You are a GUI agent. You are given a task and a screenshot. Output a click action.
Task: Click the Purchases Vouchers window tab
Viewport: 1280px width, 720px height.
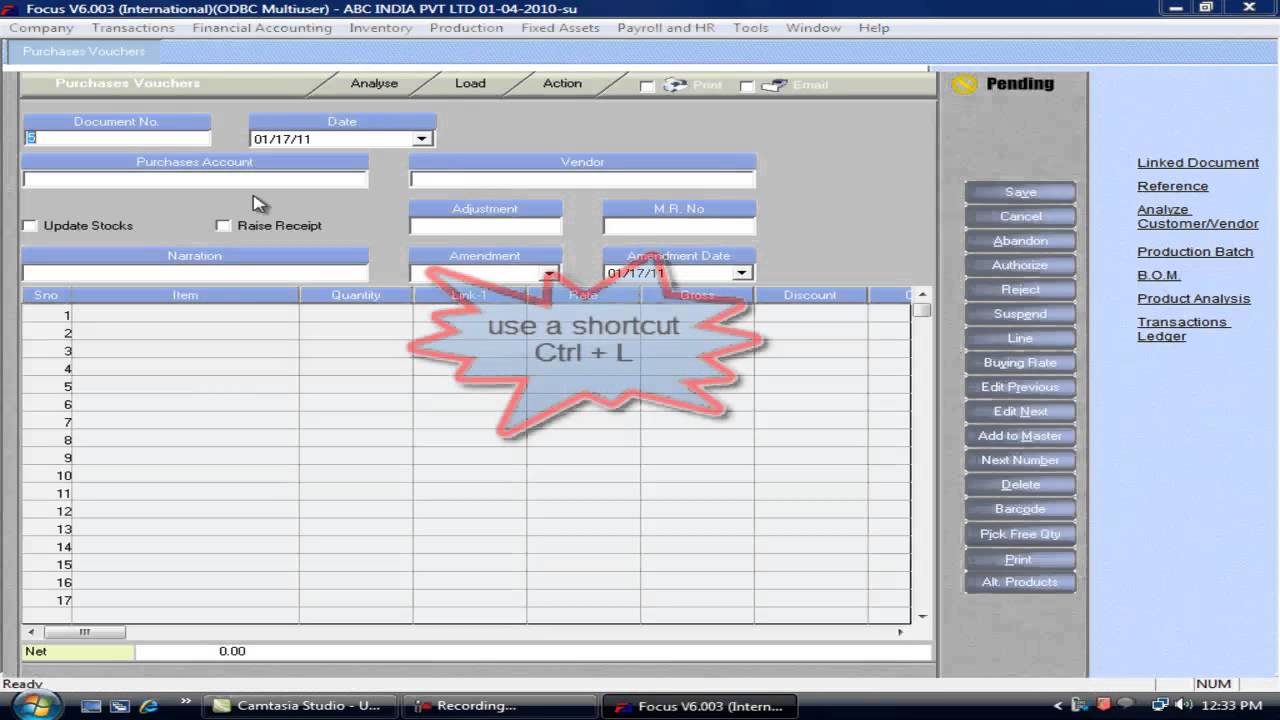pos(84,51)
